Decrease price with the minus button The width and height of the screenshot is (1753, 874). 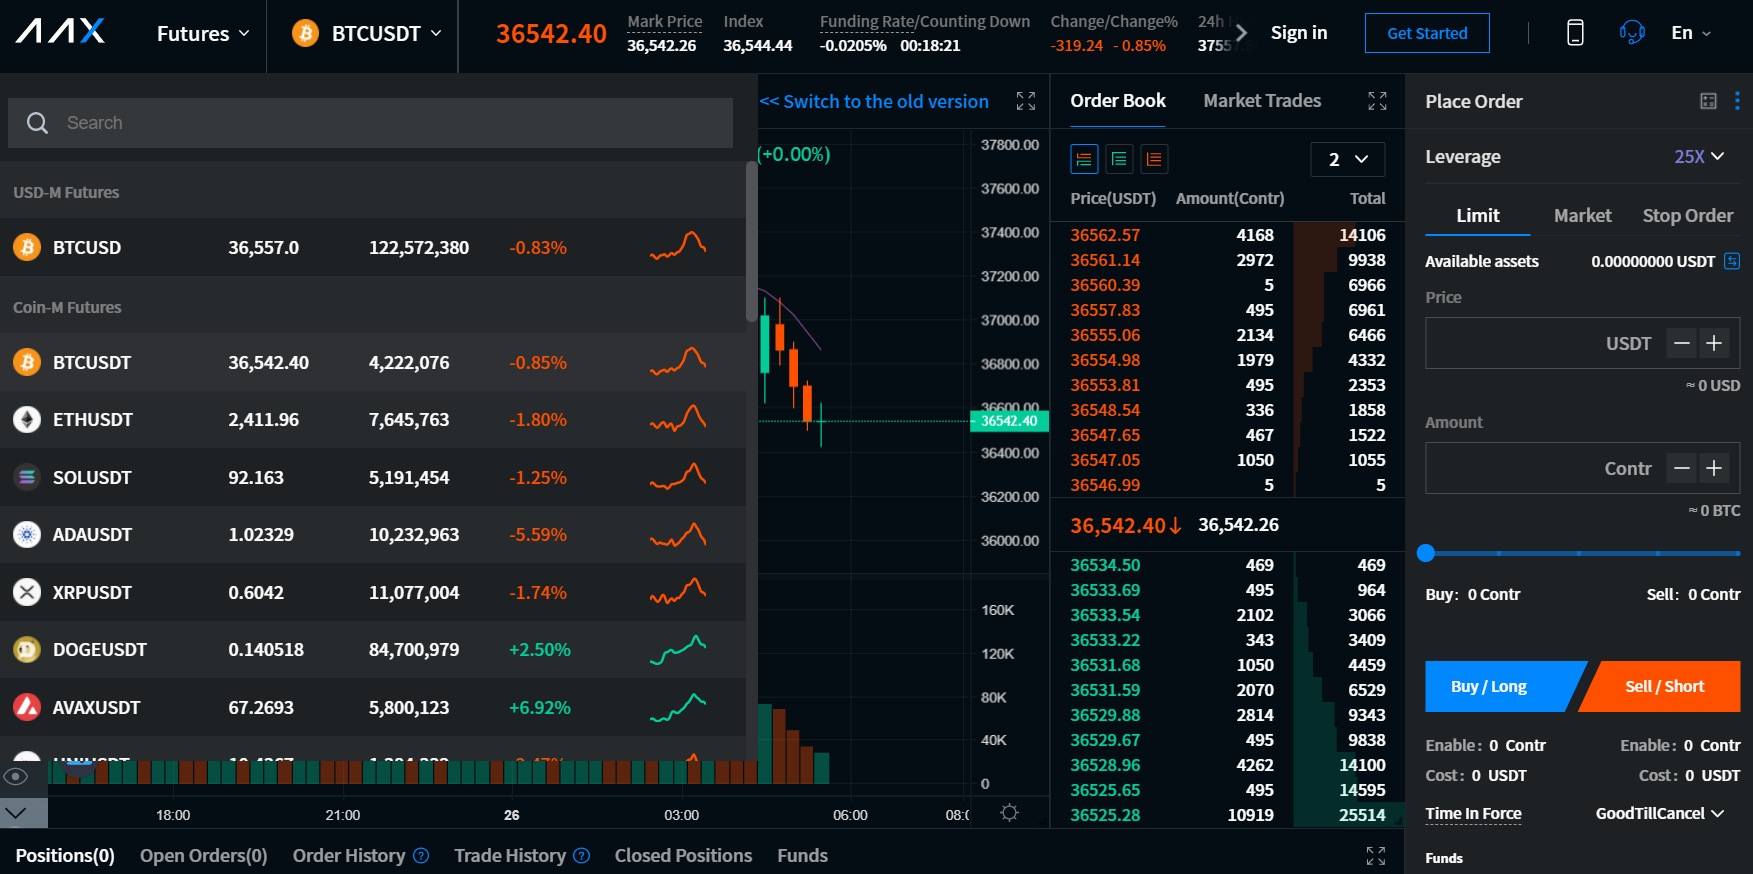(1682, 343)
